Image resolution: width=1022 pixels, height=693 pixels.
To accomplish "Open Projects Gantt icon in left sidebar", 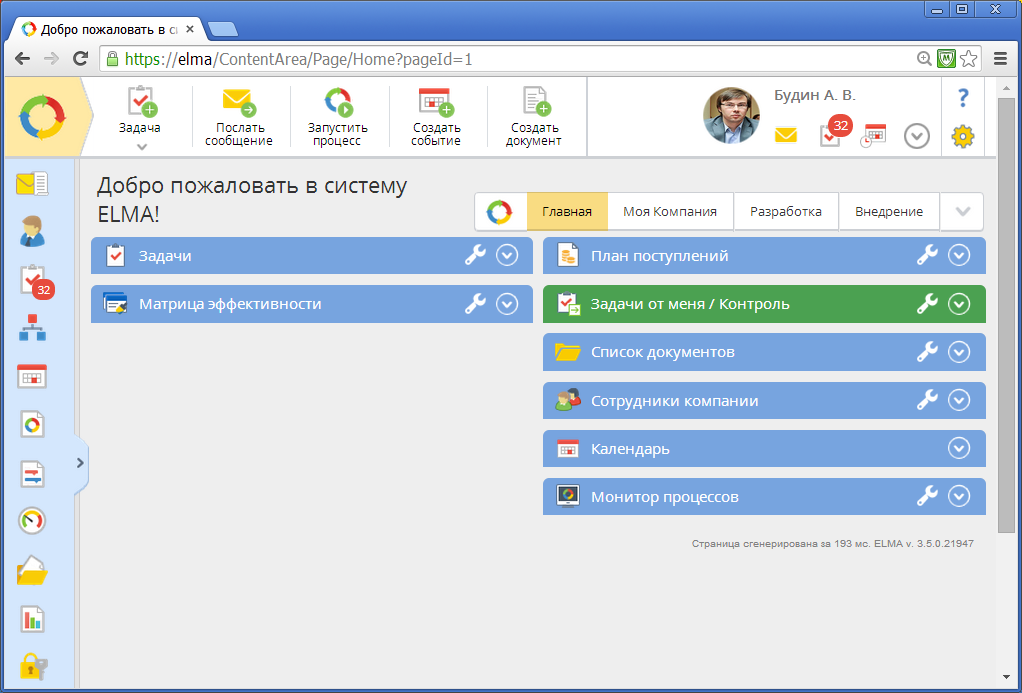I will [x=32, y=474].
